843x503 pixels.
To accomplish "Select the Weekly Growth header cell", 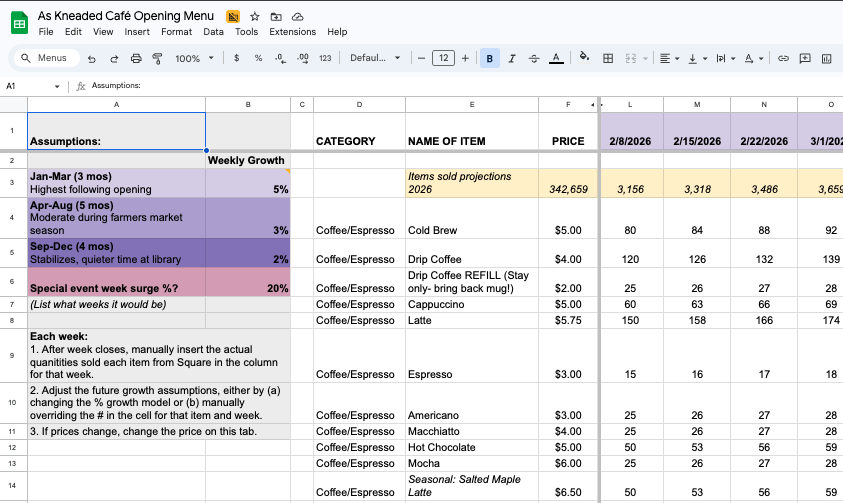I will 248,160.
